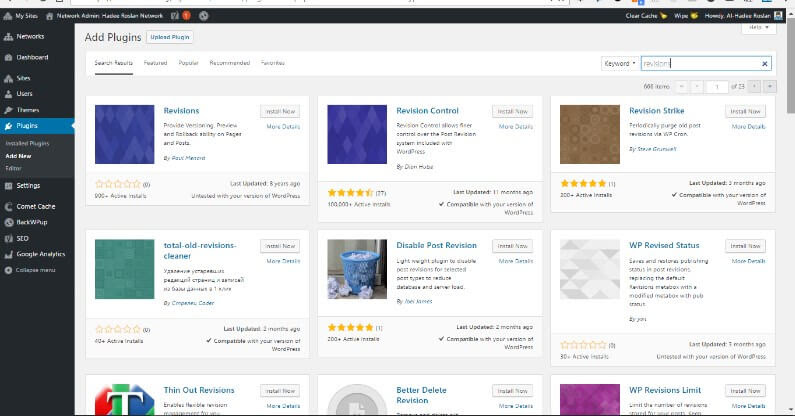Screen dimensions: 795x416
Task: Click the current page number field
Action: (717, 87)
